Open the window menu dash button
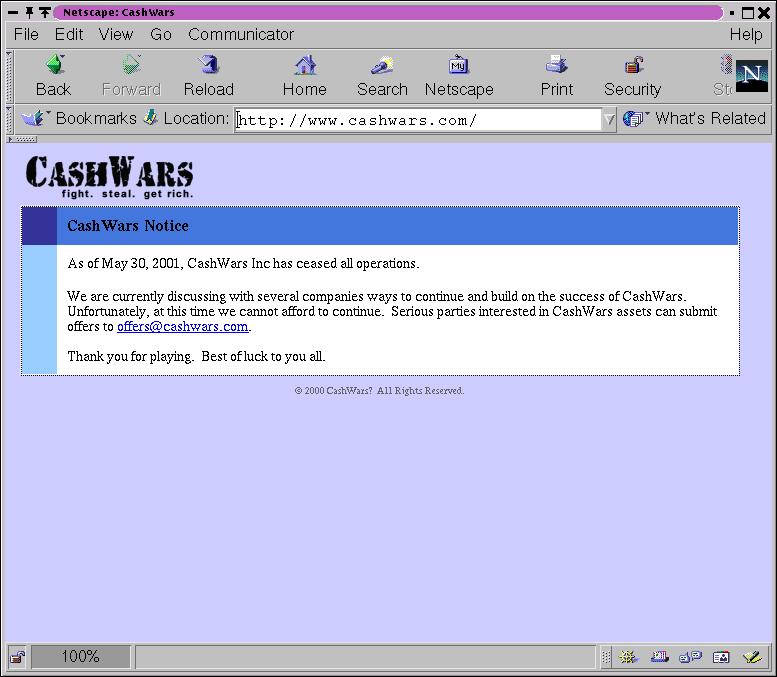777x677 pixels. pos(13,12)
